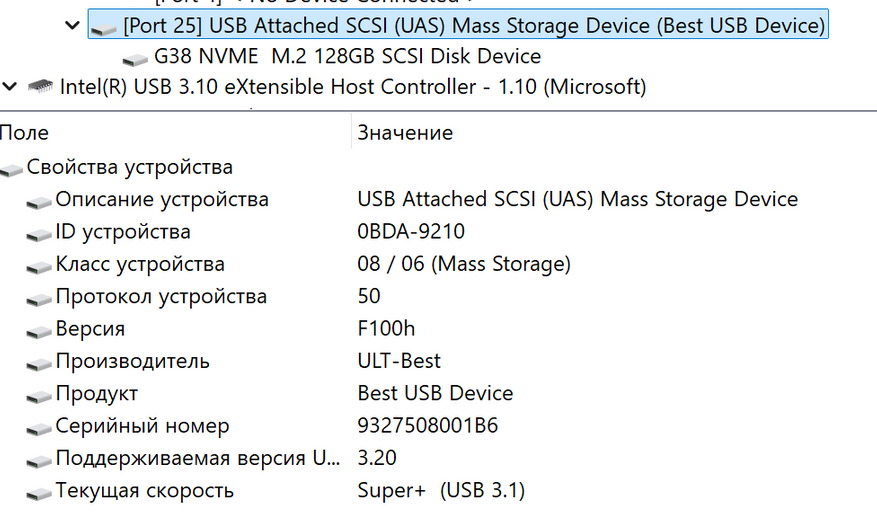This screenshot has height=513, width=877.
Task: Click the device ID value 0BDA-9210
Action: 410,232
